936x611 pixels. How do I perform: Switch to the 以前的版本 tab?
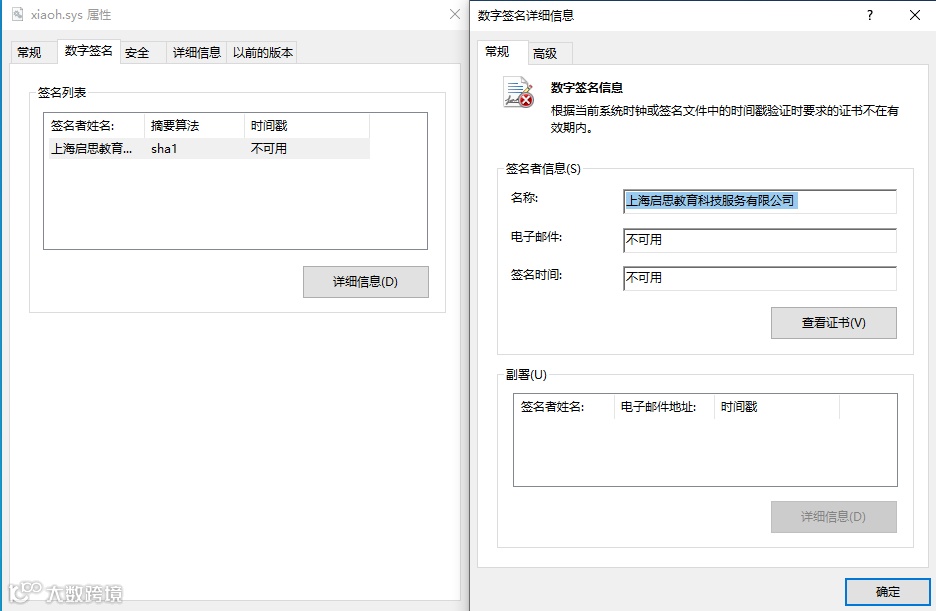click(x=263, y=53)
